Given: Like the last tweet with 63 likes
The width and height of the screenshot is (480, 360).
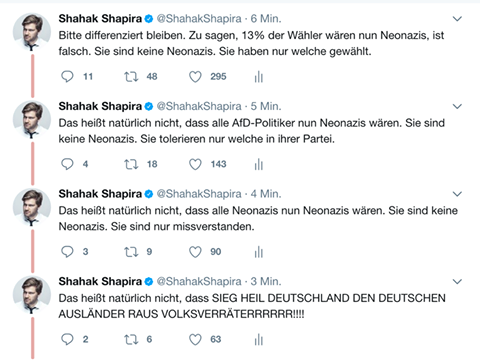Looking at the screenshot, I should tap(195, 340).
